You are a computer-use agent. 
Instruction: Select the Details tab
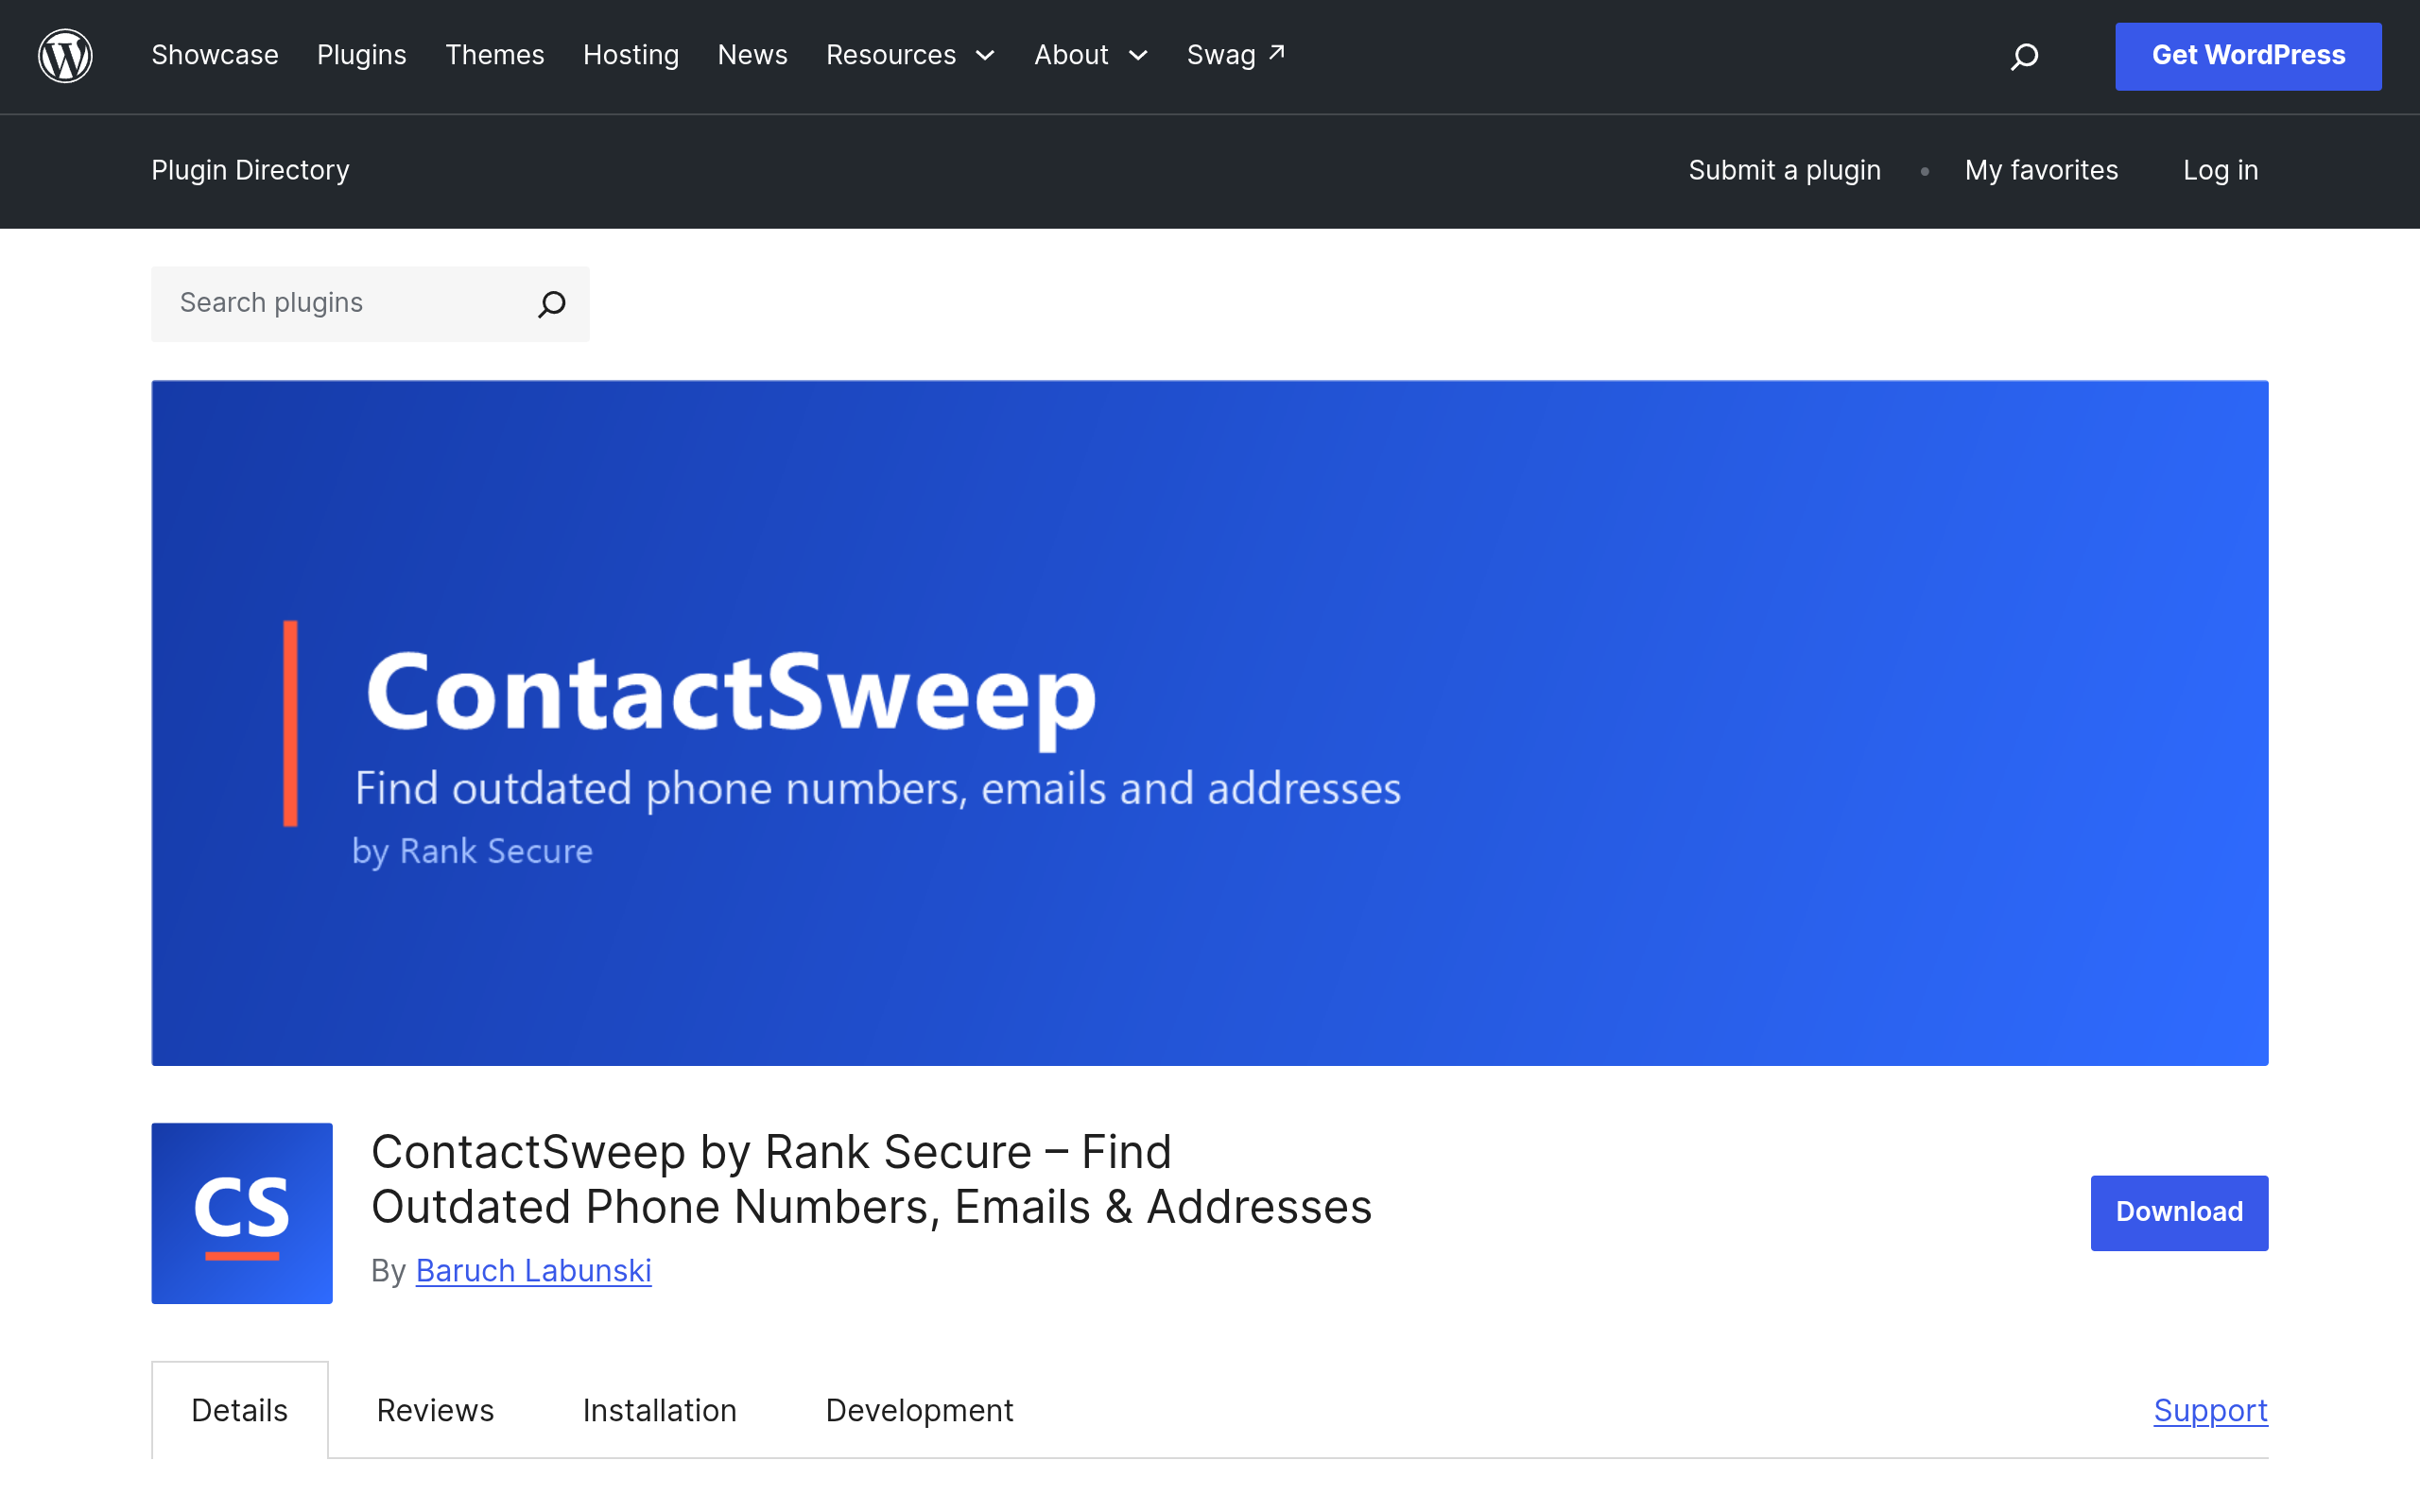point(240,1410)
